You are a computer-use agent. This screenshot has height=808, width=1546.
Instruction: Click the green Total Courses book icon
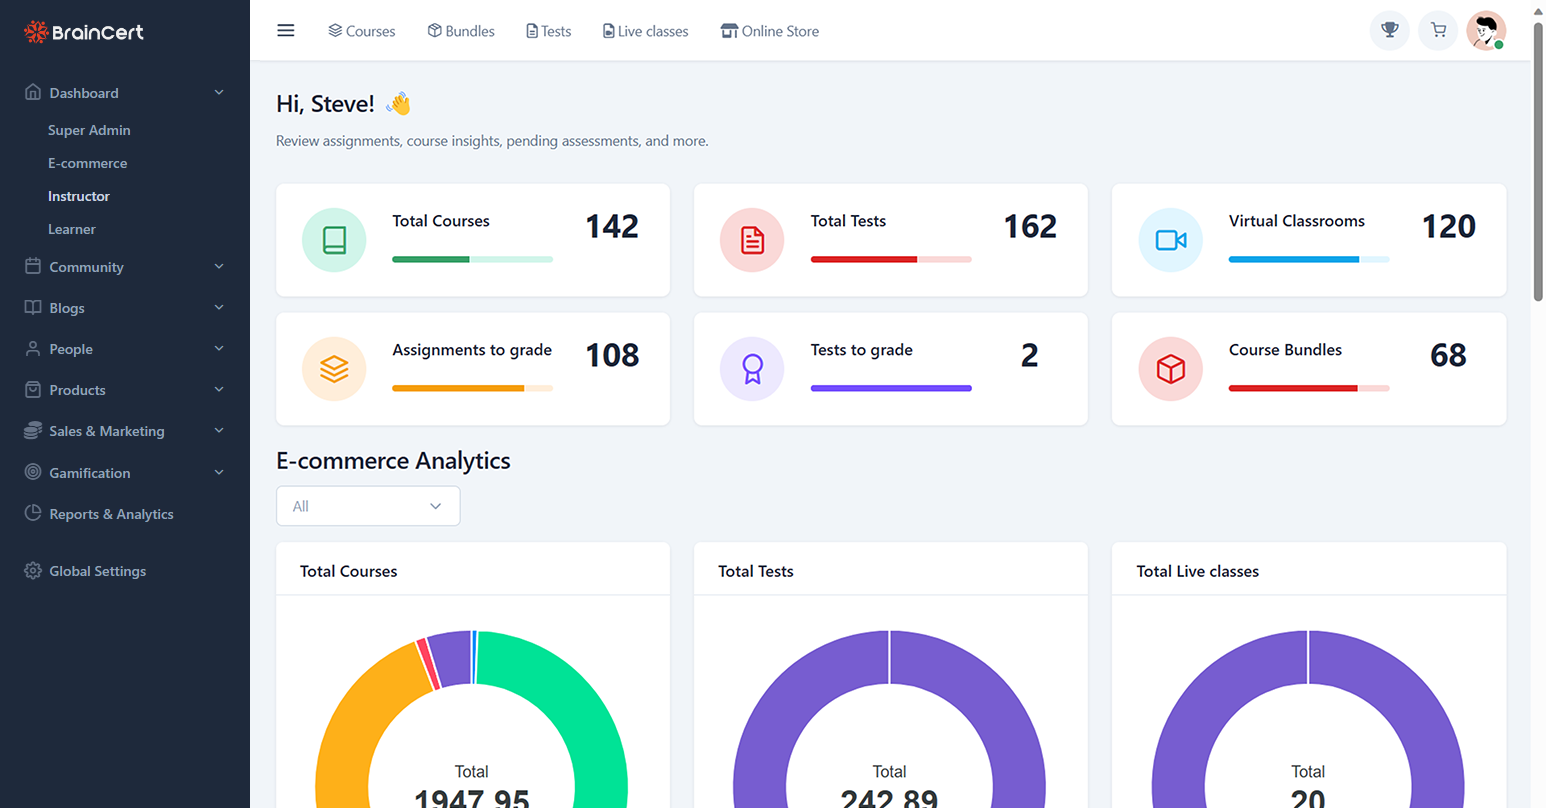[334, 240]
